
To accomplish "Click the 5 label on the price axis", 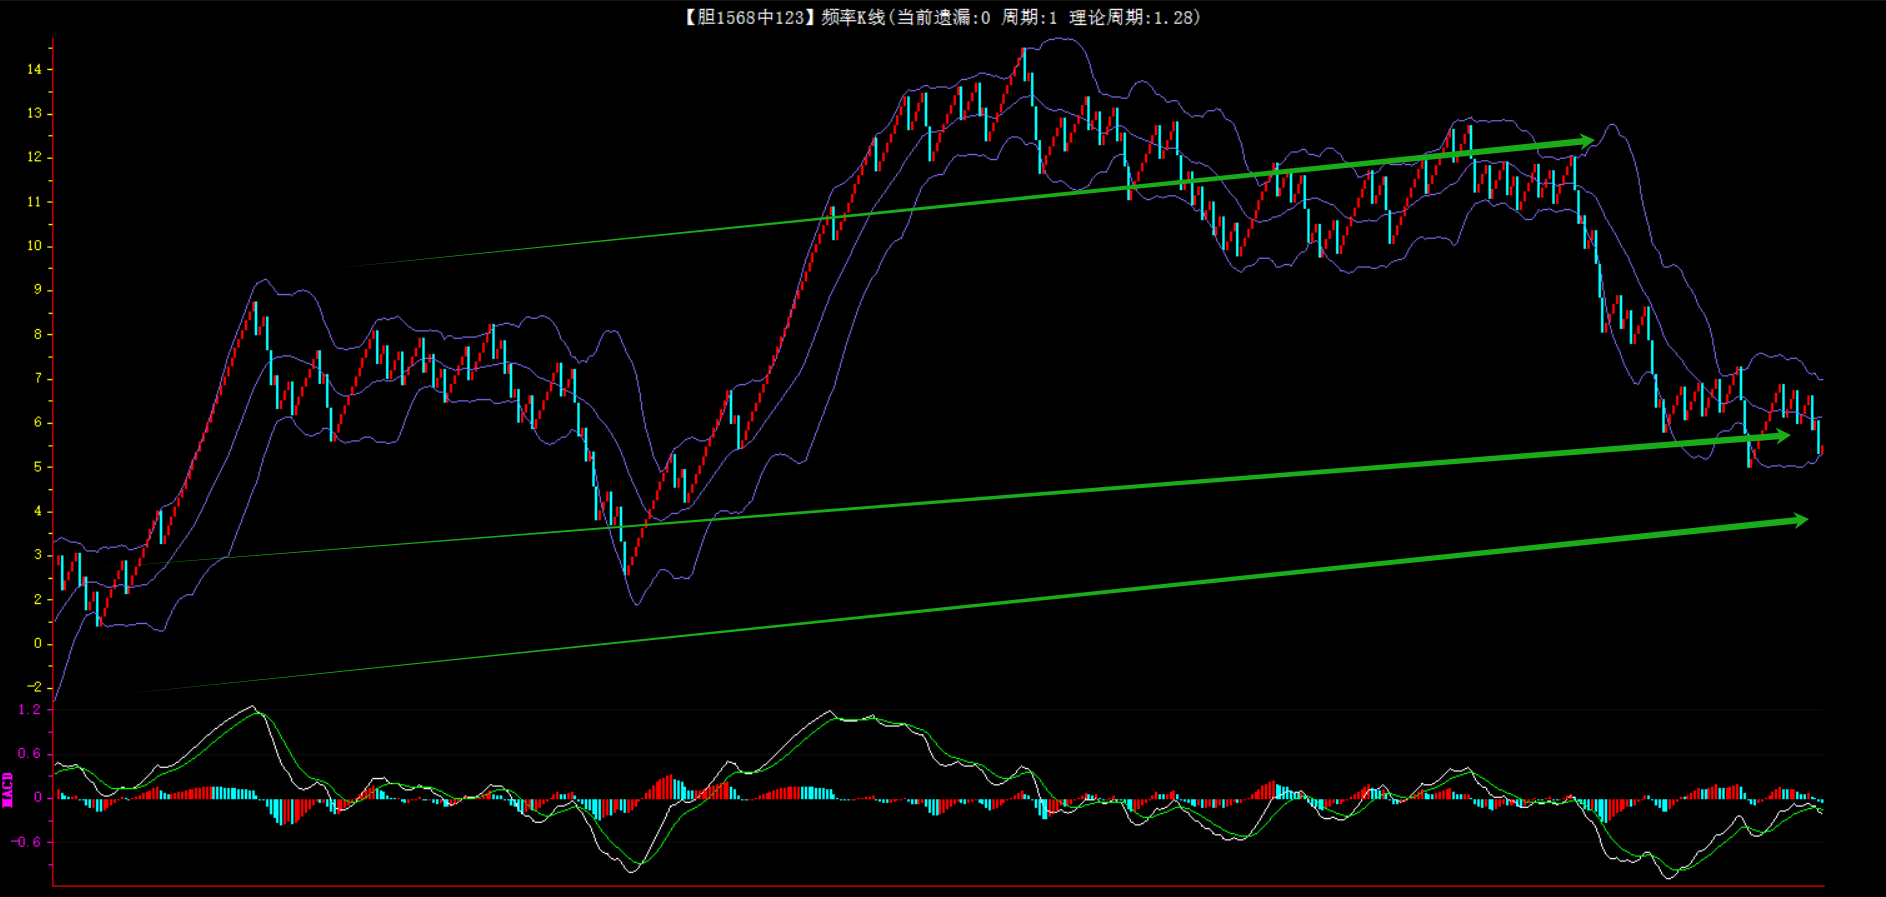I will pos(38,467).
